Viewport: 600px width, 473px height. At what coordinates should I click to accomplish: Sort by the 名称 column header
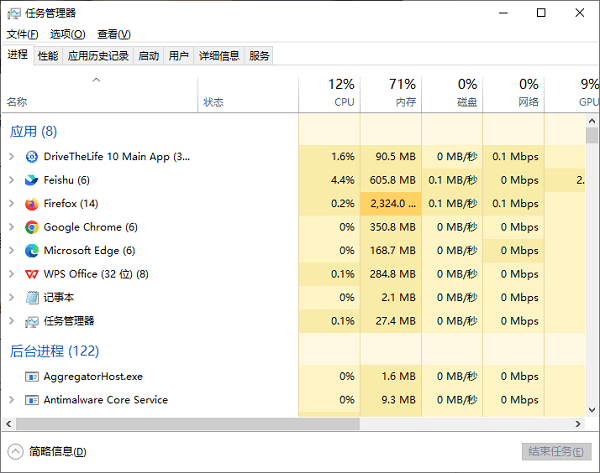tap(99, 95)
